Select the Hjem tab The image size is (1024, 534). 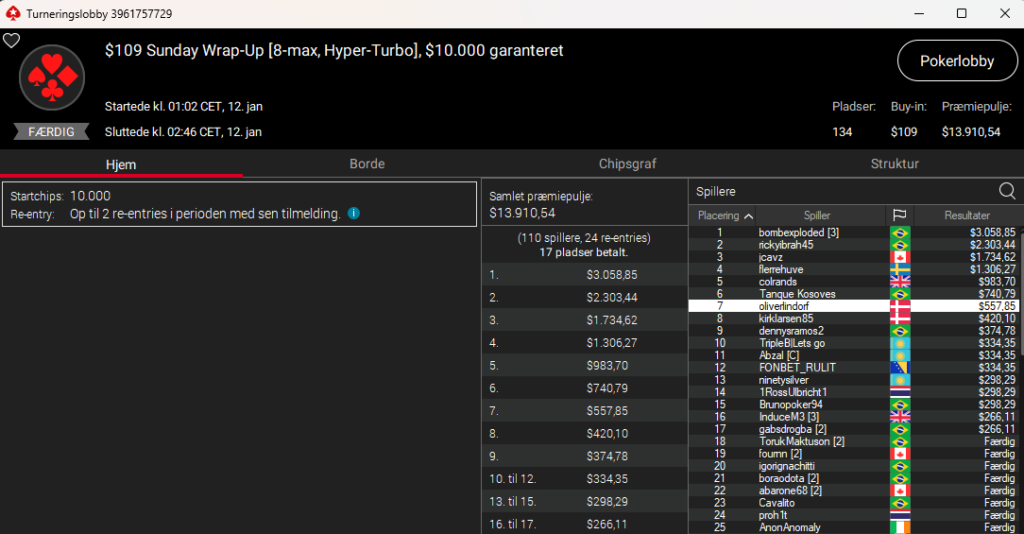click(x=121, y=164)
